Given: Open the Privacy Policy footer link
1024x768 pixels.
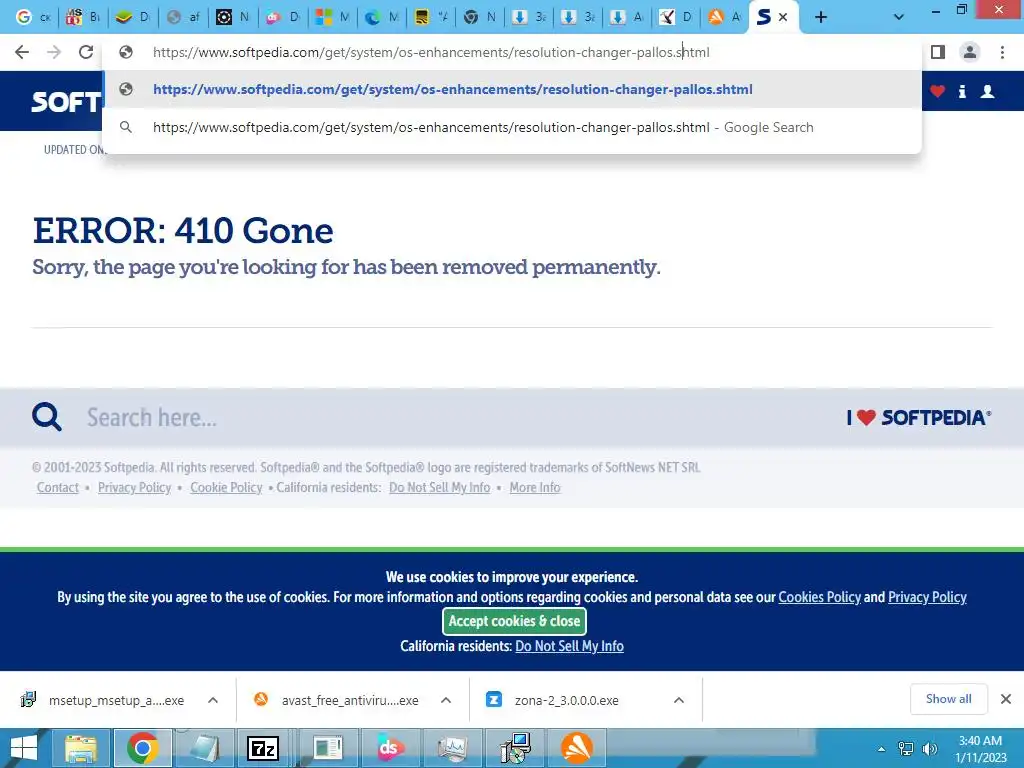Looking at the screenshot, I should pos(135,488).
